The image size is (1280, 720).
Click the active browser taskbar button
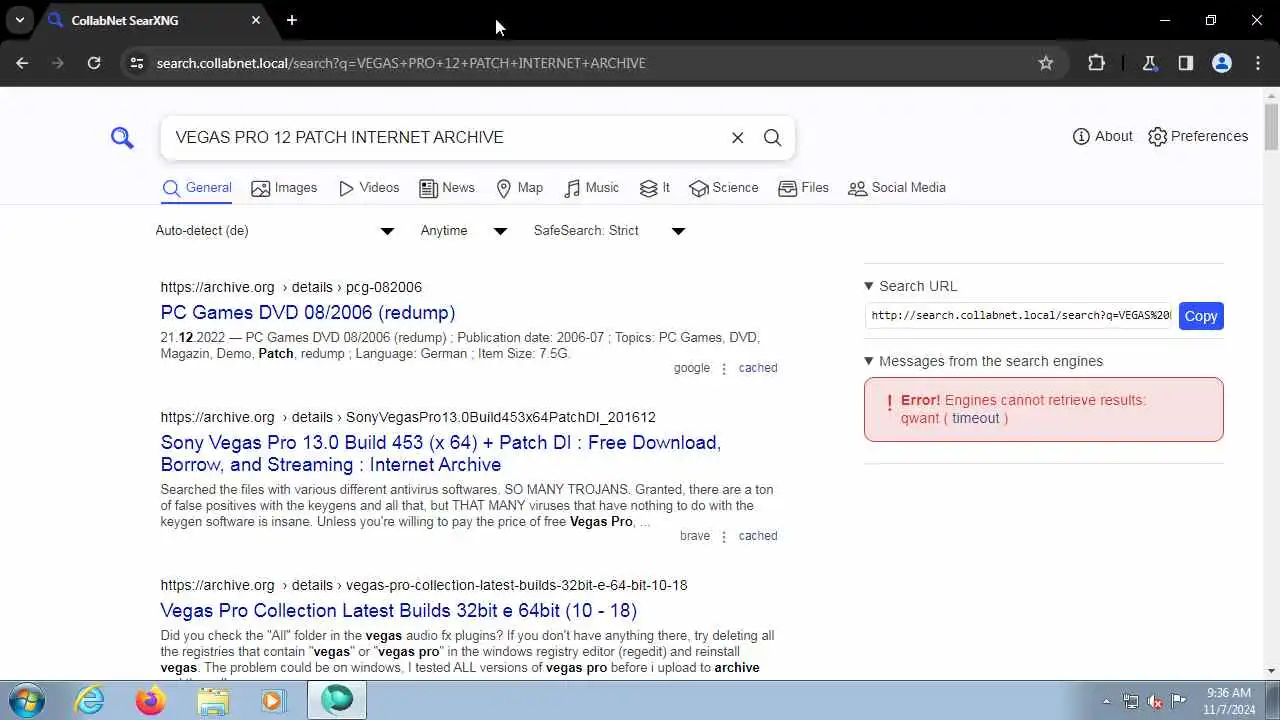point(337,700)
